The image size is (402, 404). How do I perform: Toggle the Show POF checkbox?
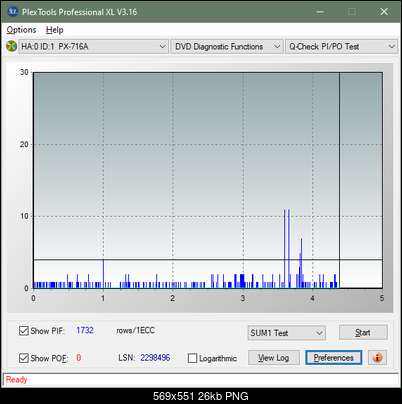coord(24,358)
